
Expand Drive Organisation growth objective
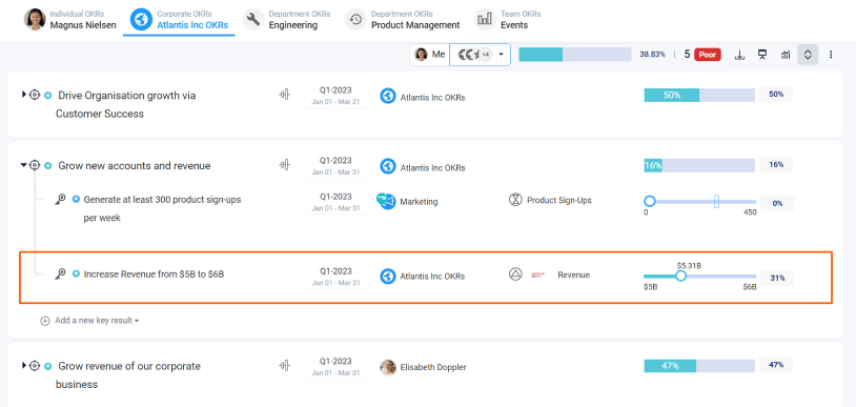(x=24, y=94)
